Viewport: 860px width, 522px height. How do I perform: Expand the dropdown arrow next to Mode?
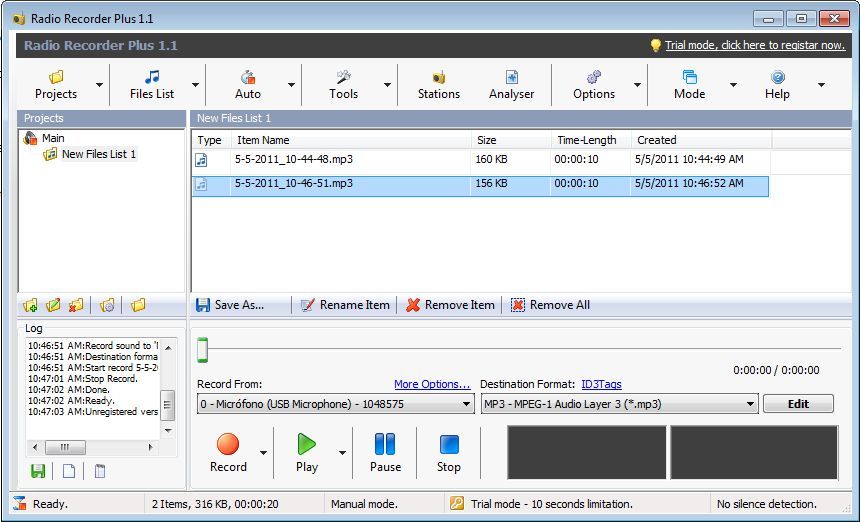point(733,85)
